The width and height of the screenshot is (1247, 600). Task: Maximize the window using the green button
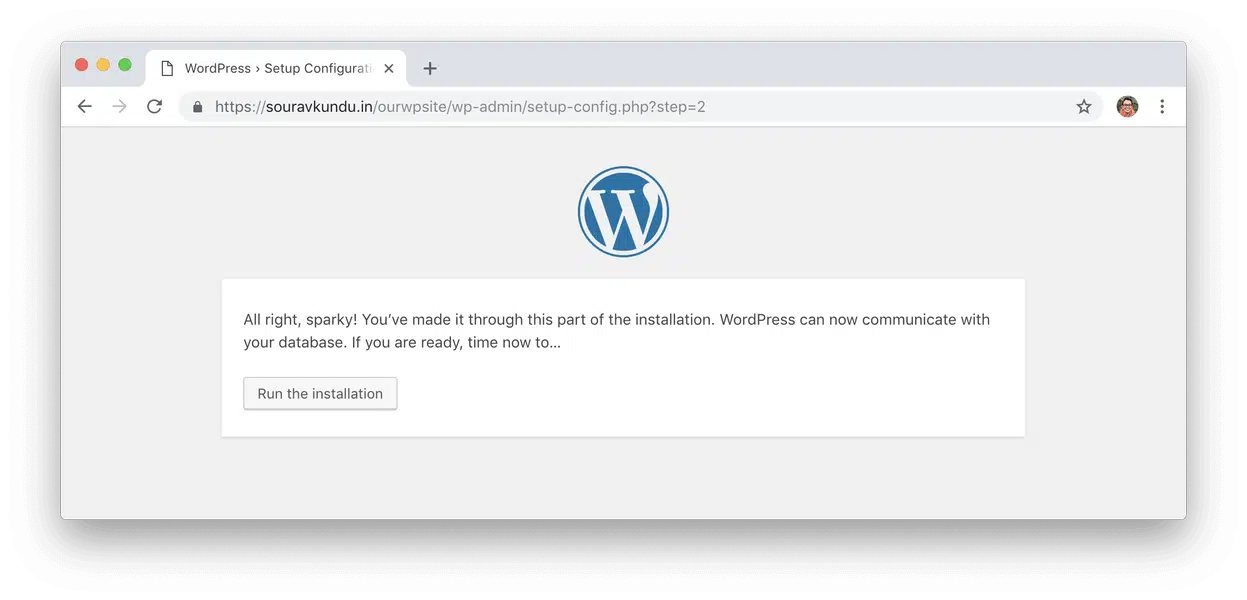coord(125,65)
